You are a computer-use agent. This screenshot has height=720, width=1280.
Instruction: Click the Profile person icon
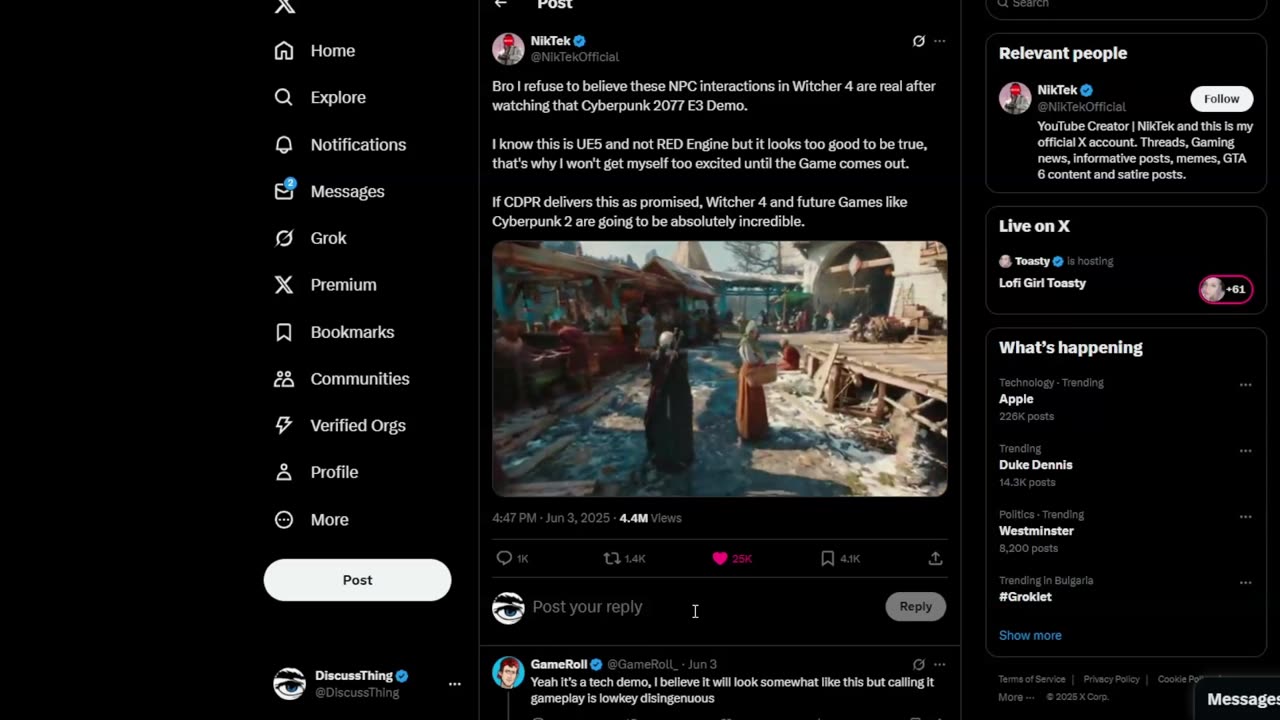tap(284, 472)
